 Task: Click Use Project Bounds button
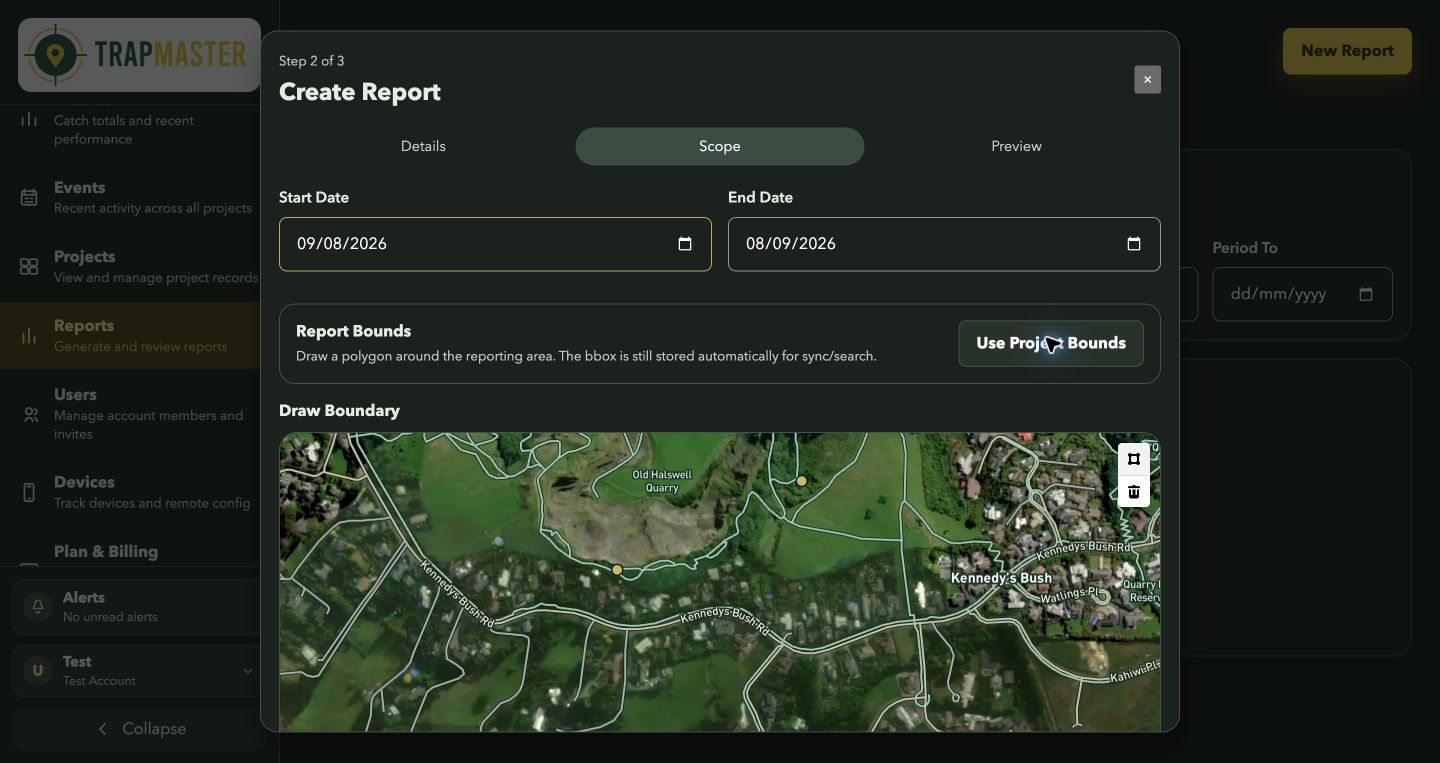(x=1051, y=343)
